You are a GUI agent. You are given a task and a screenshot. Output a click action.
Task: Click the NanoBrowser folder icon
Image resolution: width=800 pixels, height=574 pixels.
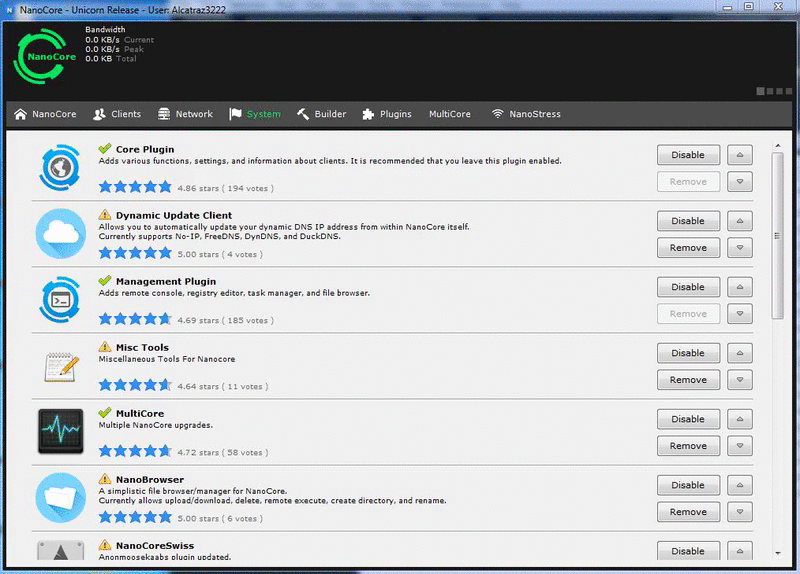[x=61, y=497]
